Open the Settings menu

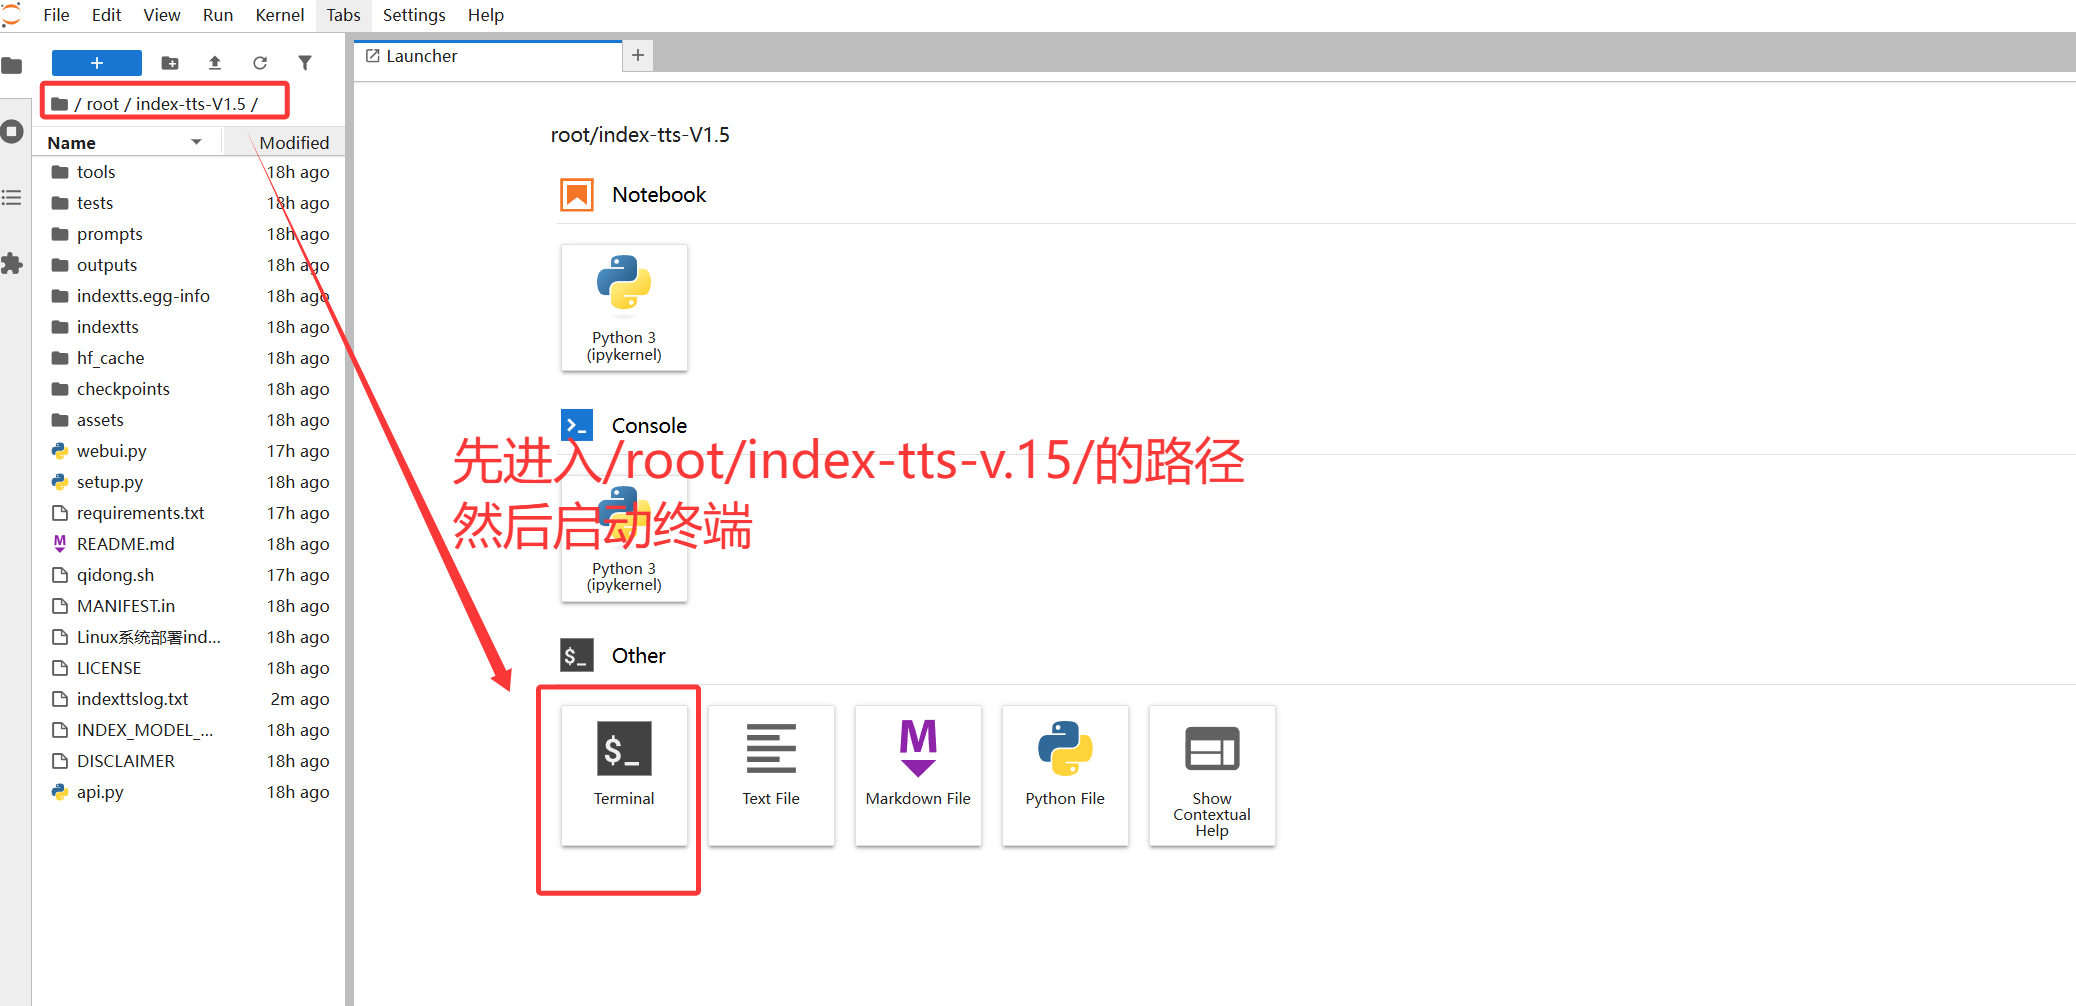coord(414,15)
